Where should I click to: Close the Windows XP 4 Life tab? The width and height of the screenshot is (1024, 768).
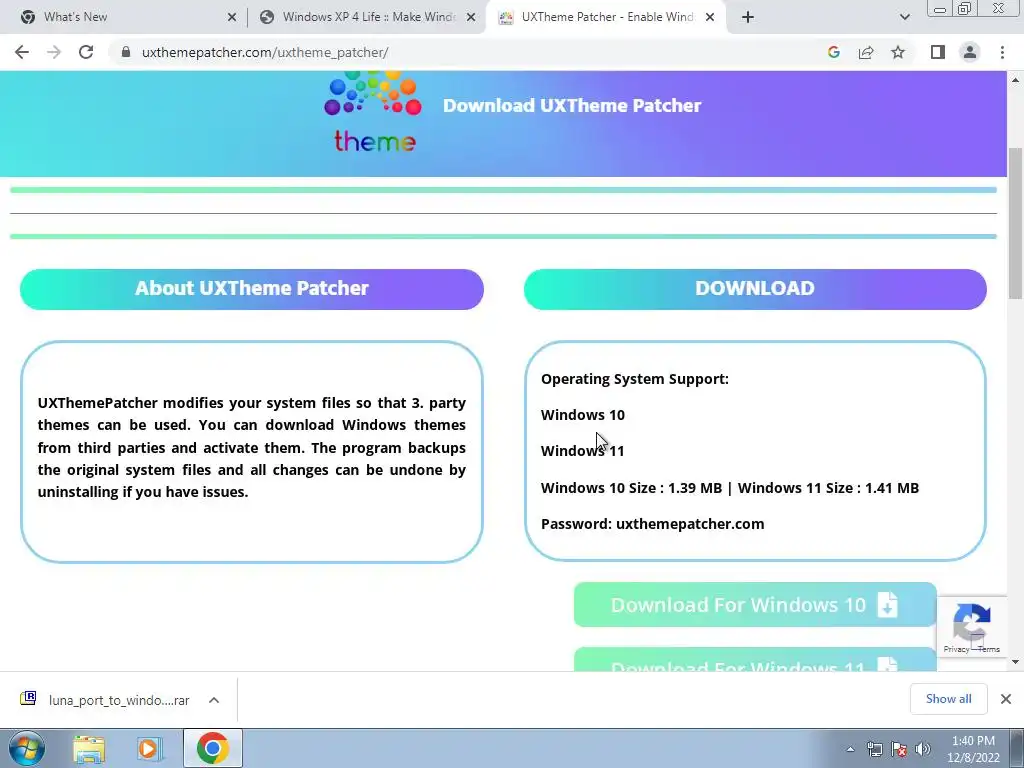[471, 17]
